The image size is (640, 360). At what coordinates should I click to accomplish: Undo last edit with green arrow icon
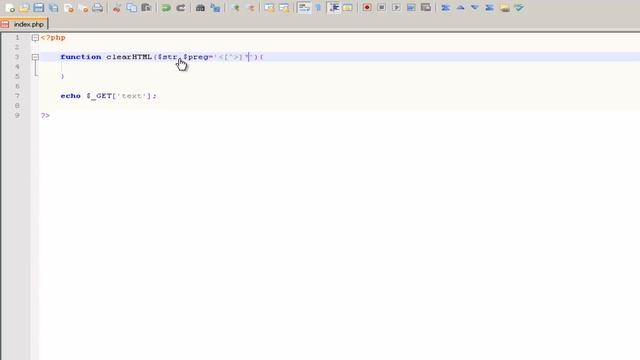point(166,8)
